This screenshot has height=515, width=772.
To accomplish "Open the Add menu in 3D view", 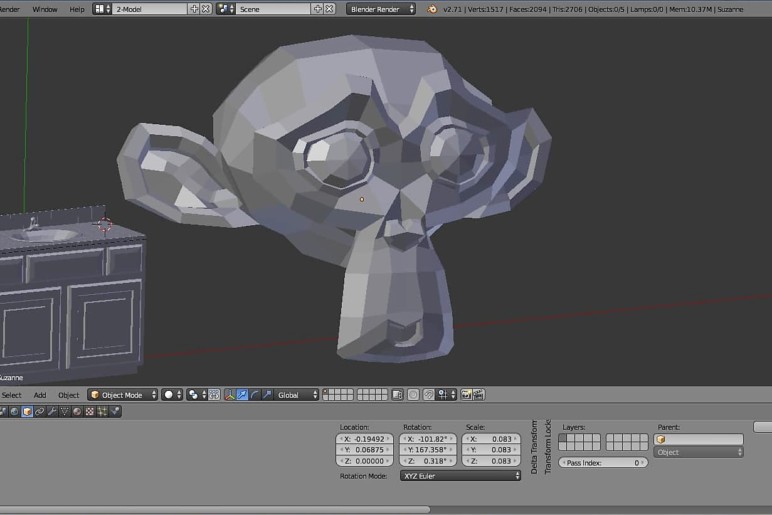I will 40,395.
